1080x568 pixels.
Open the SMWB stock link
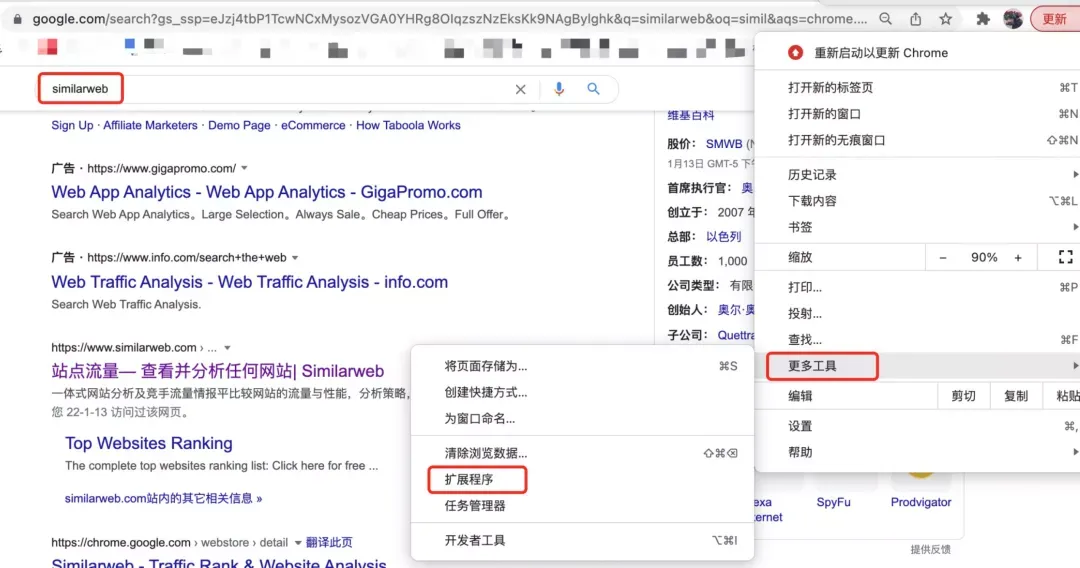(x=724, y=144)
